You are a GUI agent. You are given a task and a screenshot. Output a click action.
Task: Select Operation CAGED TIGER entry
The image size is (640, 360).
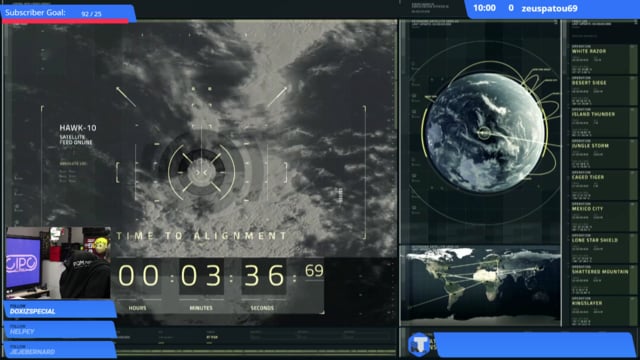[604, 185]
